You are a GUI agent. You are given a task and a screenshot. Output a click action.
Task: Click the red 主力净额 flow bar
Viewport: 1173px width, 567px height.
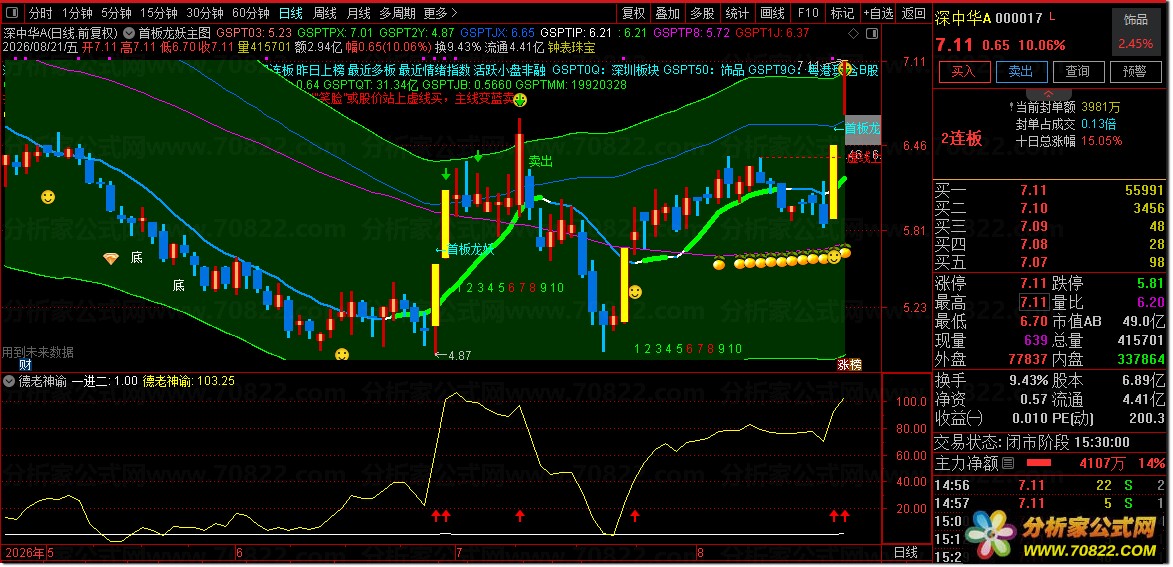tap(1039, 464)
